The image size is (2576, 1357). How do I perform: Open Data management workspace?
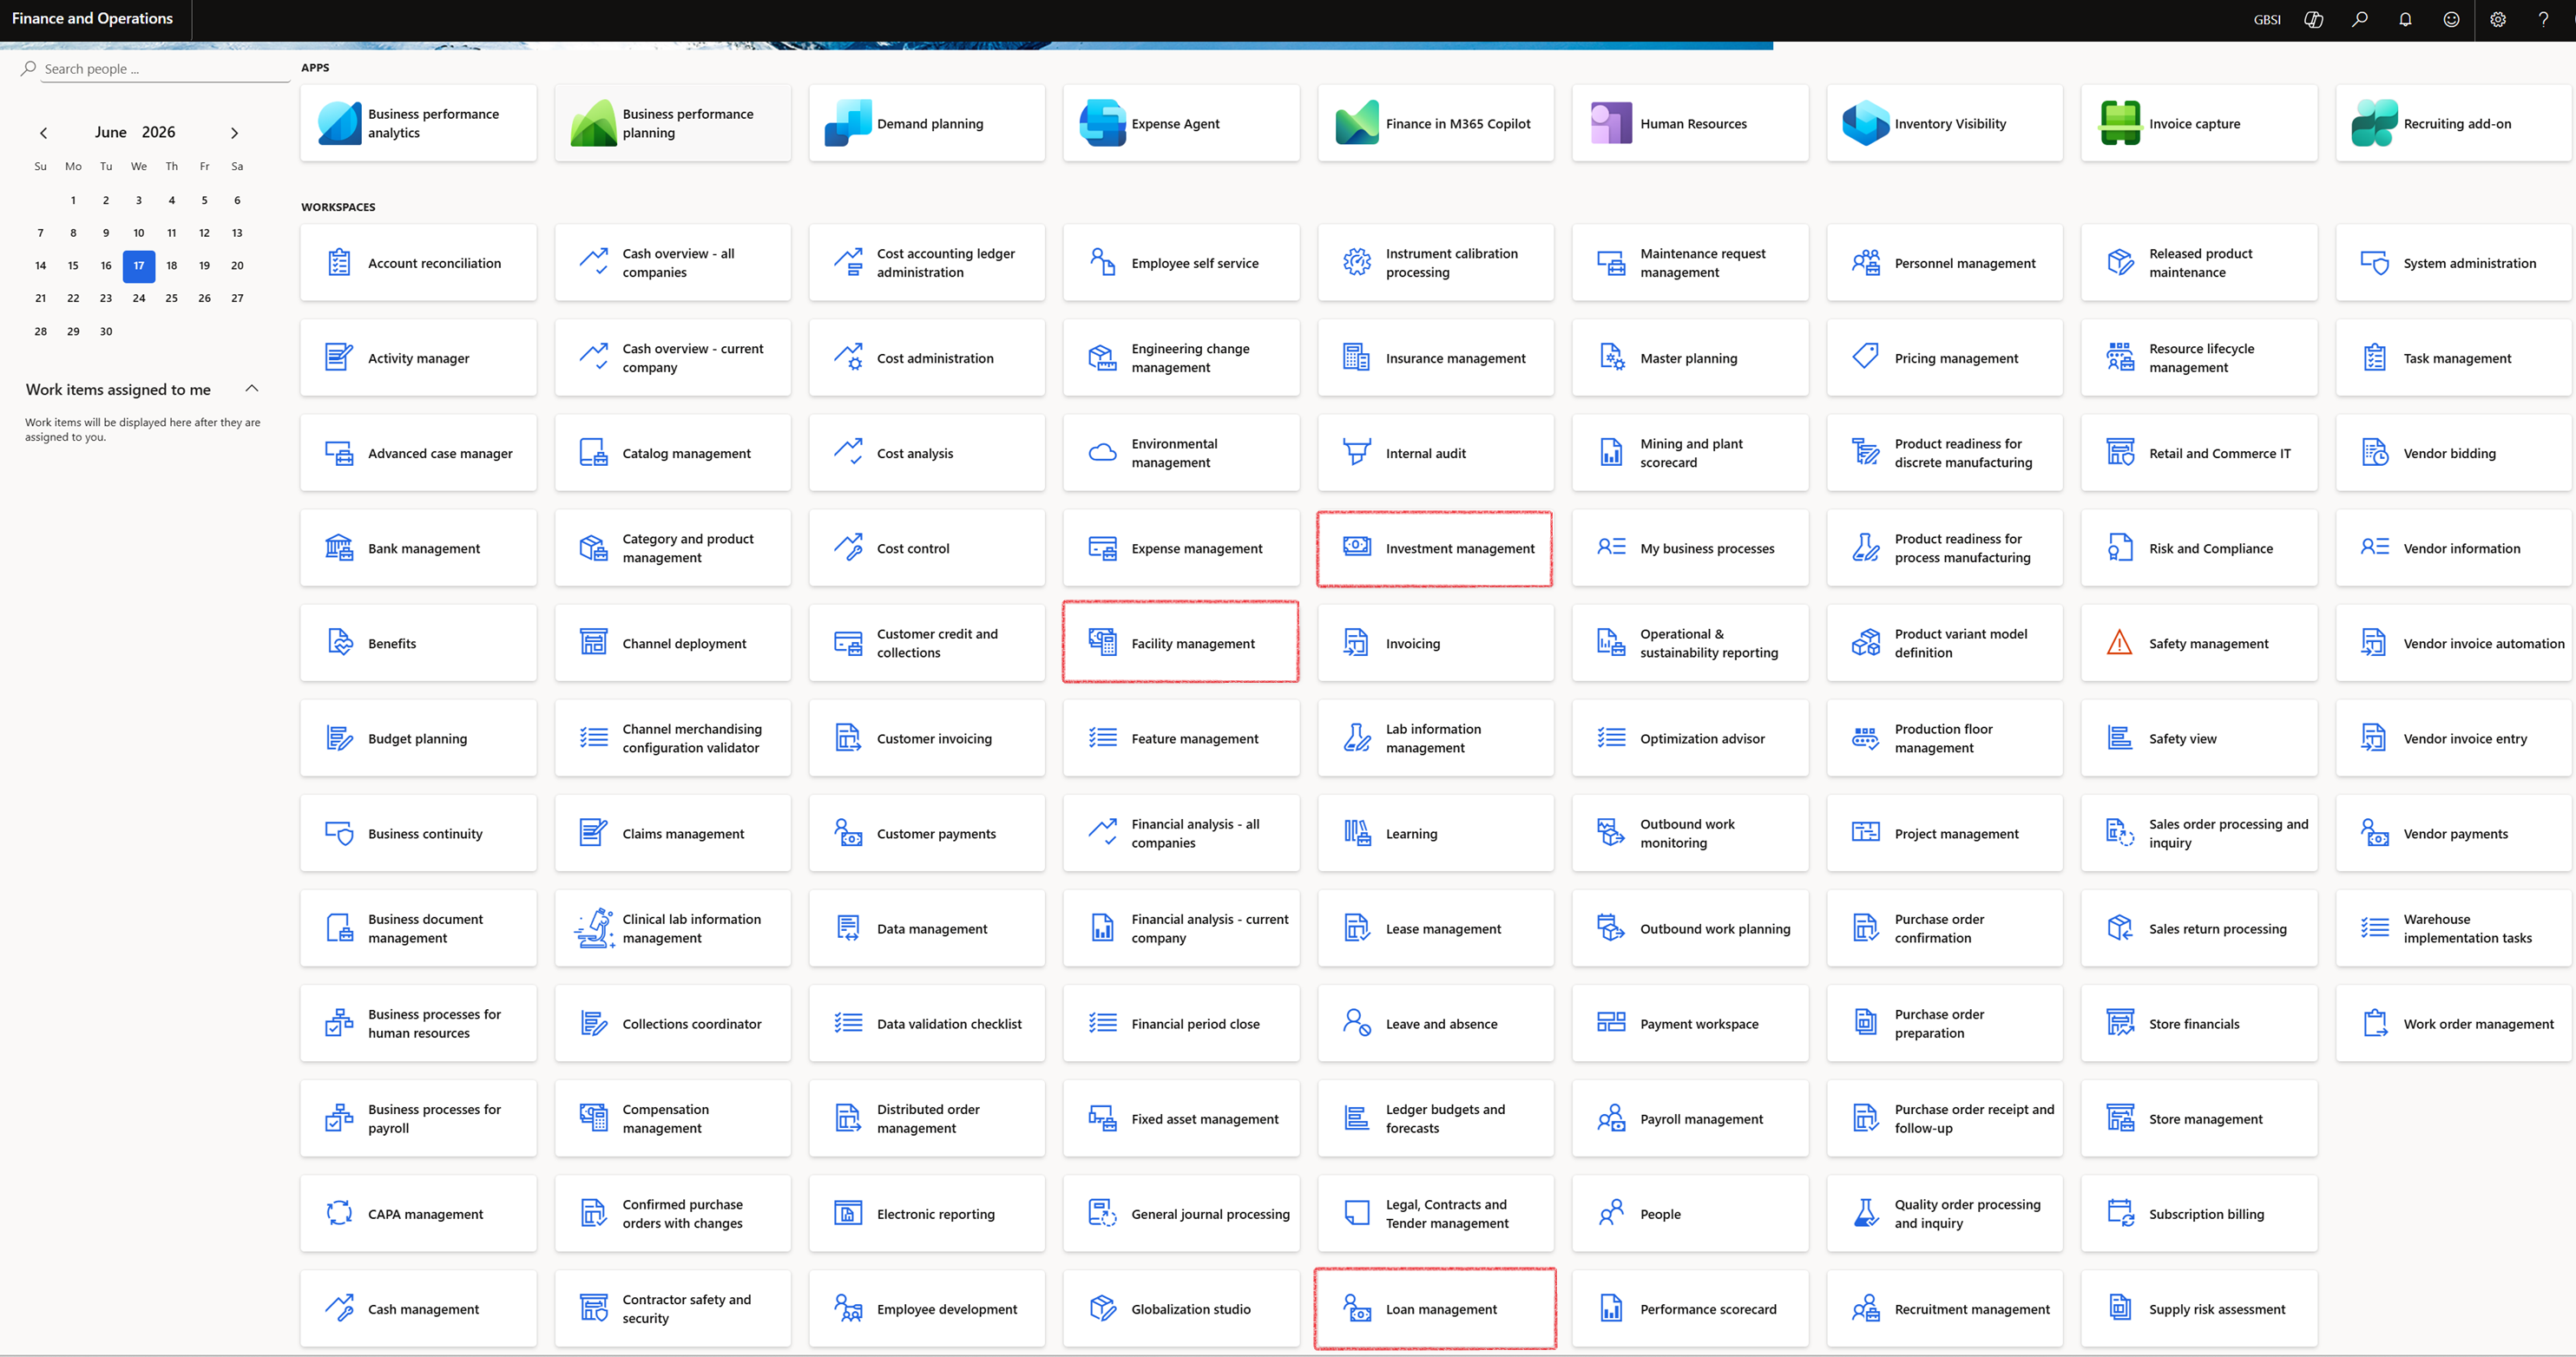click(x=927, y=928)
